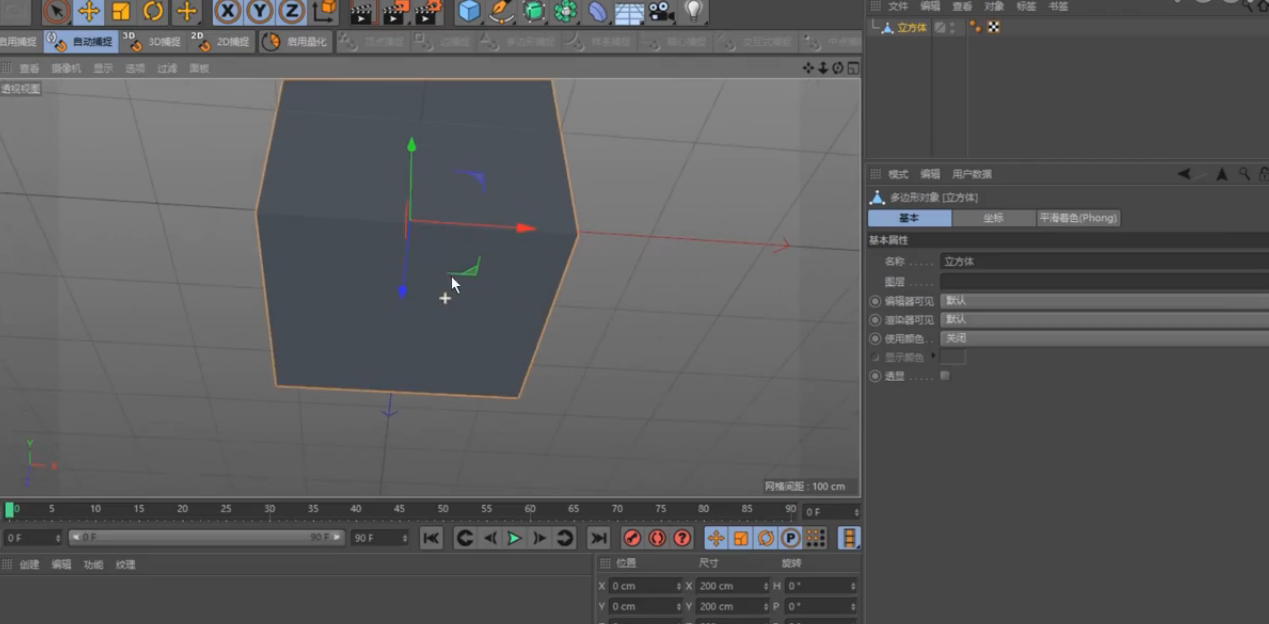This screenshot has width=1269, height=624.
Task: Toggle X axis lock
Action: point(228,11)
